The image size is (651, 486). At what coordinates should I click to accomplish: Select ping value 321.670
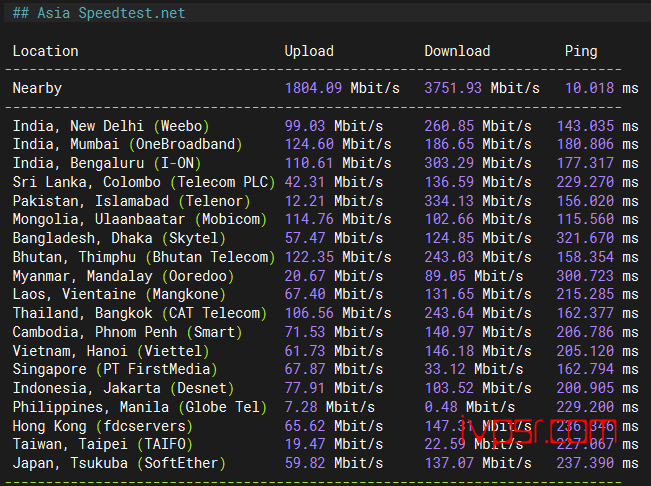coord(585,238)
